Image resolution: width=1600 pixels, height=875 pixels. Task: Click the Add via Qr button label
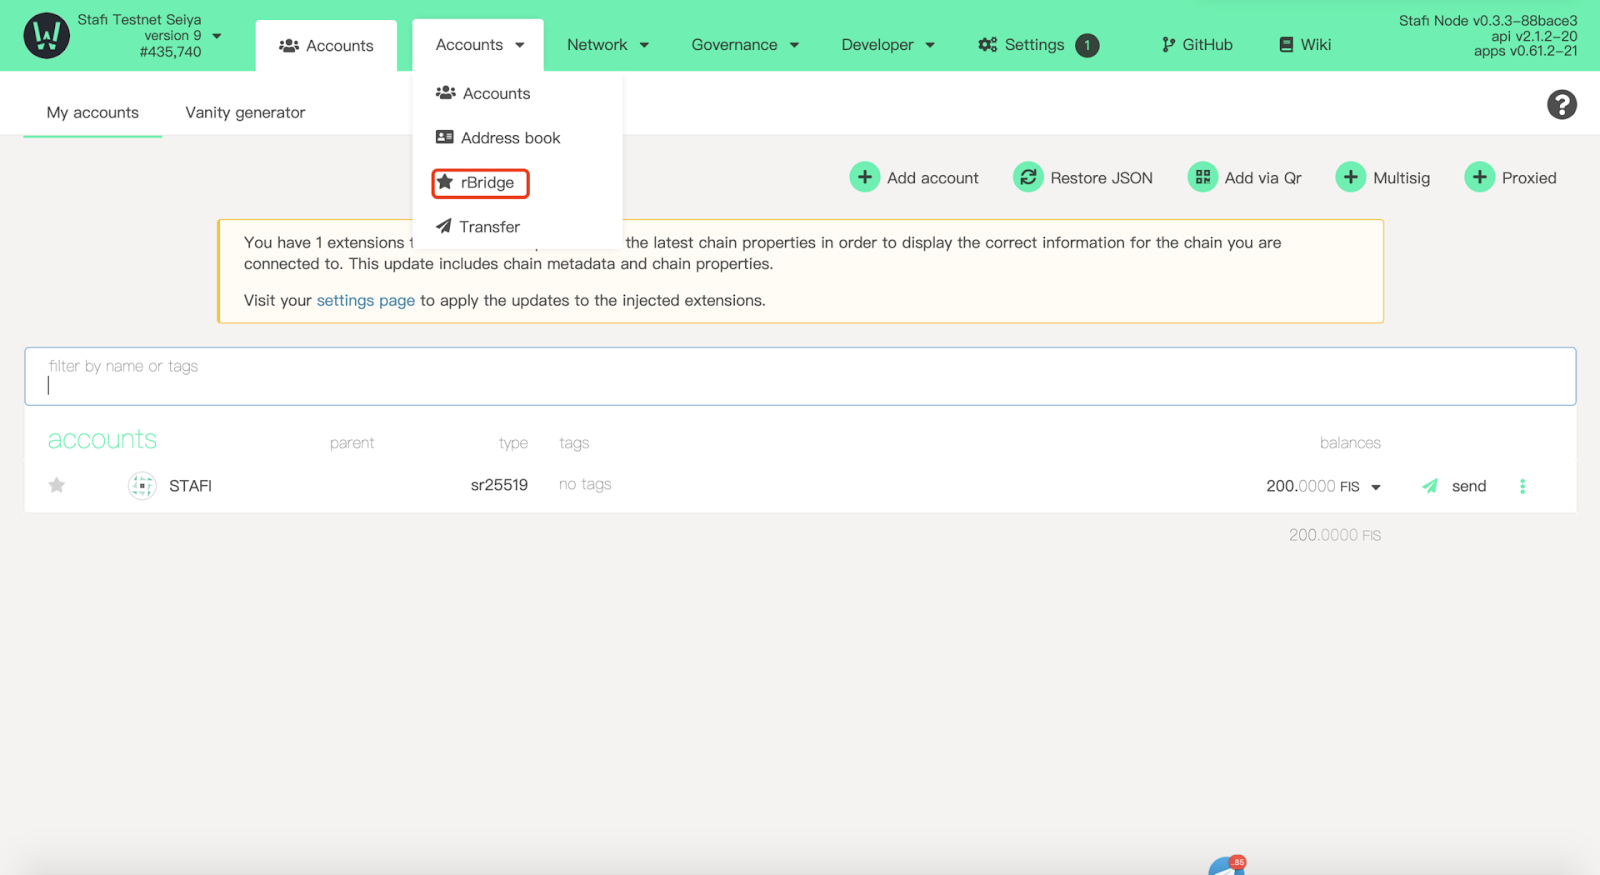[1263, 178]
